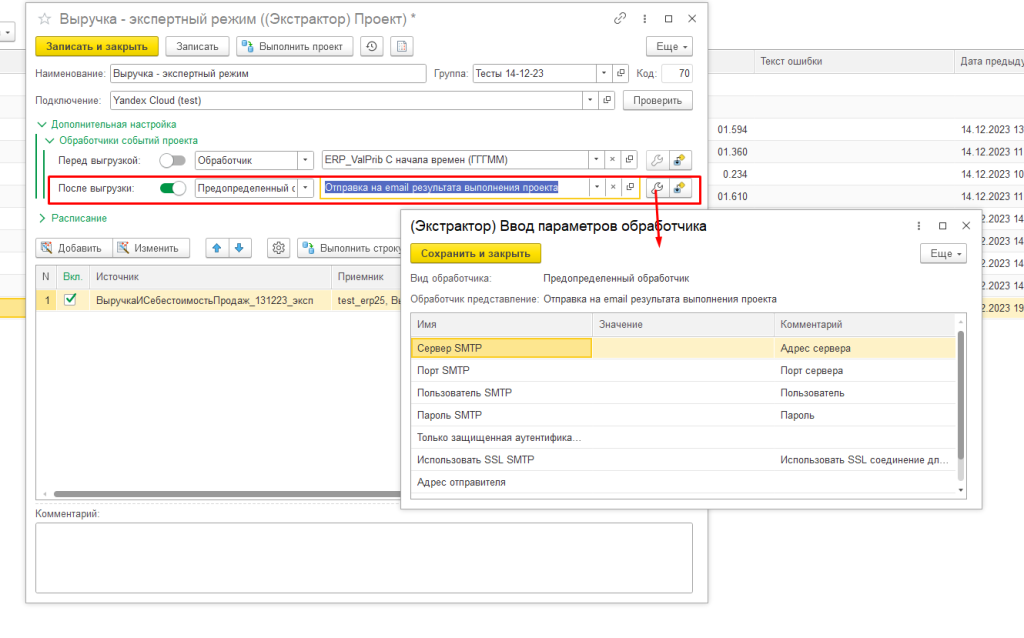
Task: Open the 'Группа' dropdown list
Action: [603, 73]
